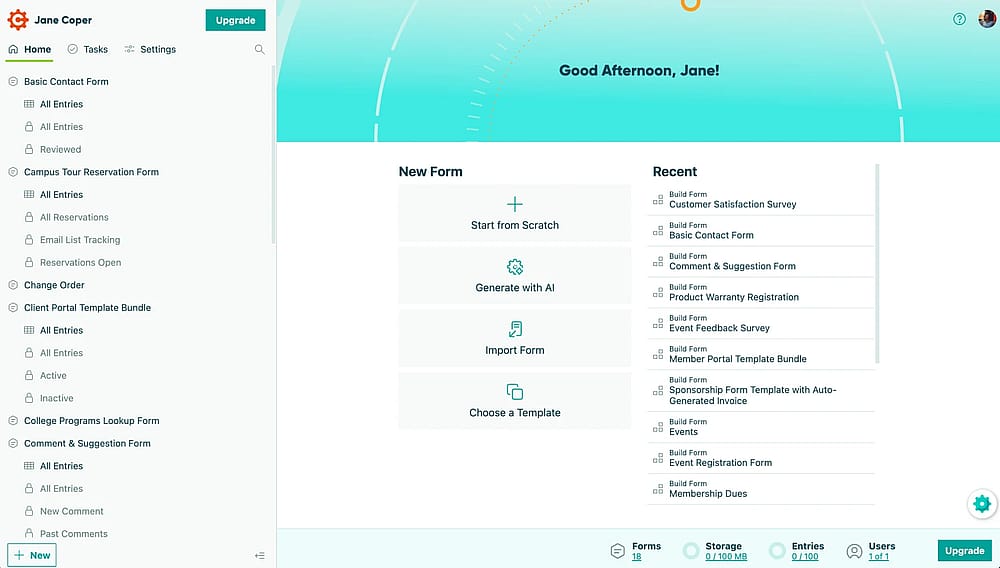
Task: Switch to the Home tab
Action: tap(29, 49)
